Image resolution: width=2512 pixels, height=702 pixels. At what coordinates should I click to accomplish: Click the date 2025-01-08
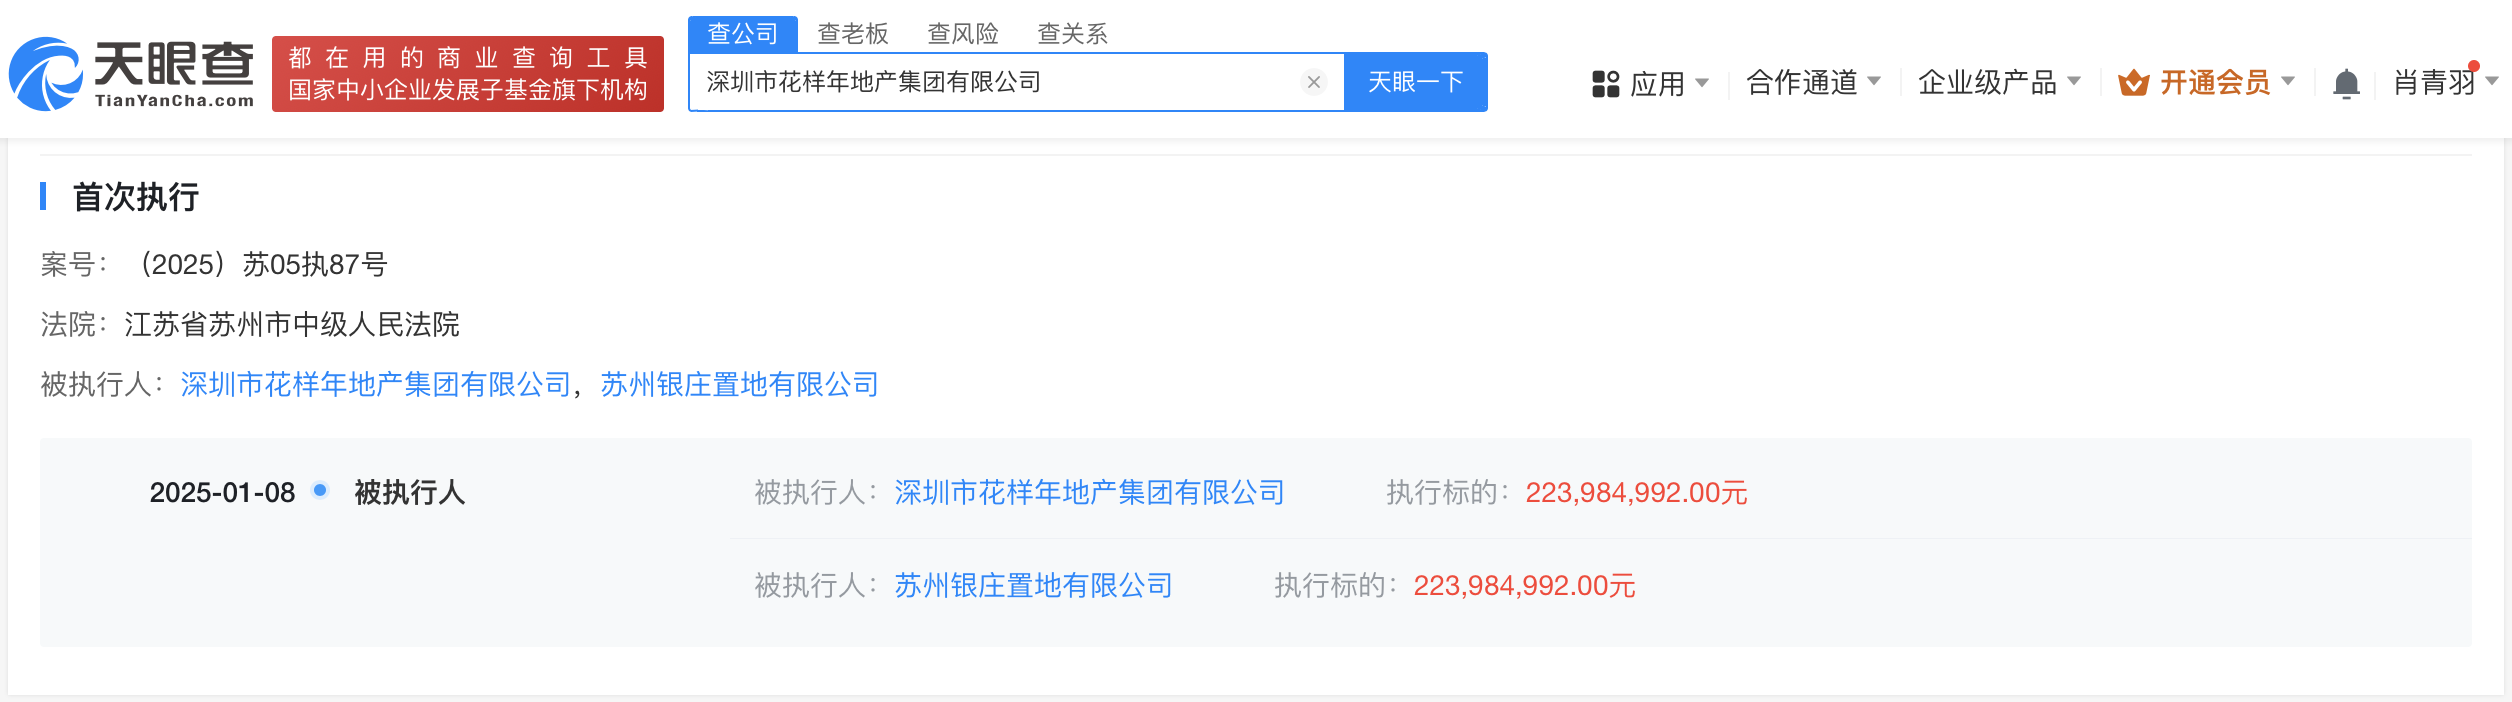[x=222, y=493]
